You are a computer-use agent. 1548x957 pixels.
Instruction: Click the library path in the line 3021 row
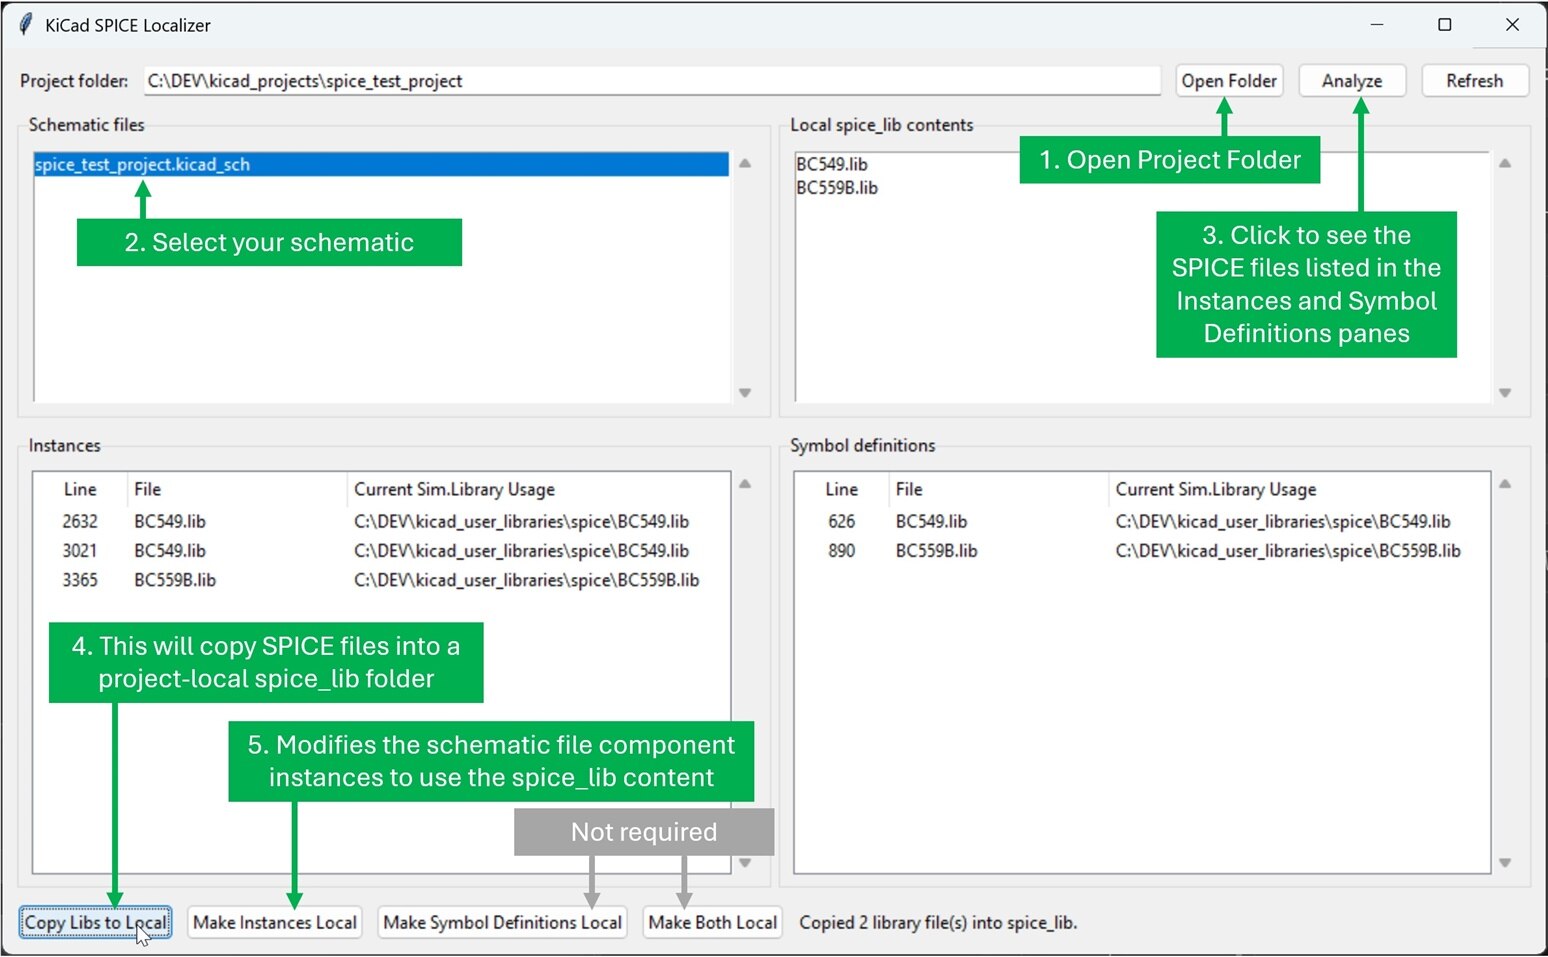click(x=521, y=550)
